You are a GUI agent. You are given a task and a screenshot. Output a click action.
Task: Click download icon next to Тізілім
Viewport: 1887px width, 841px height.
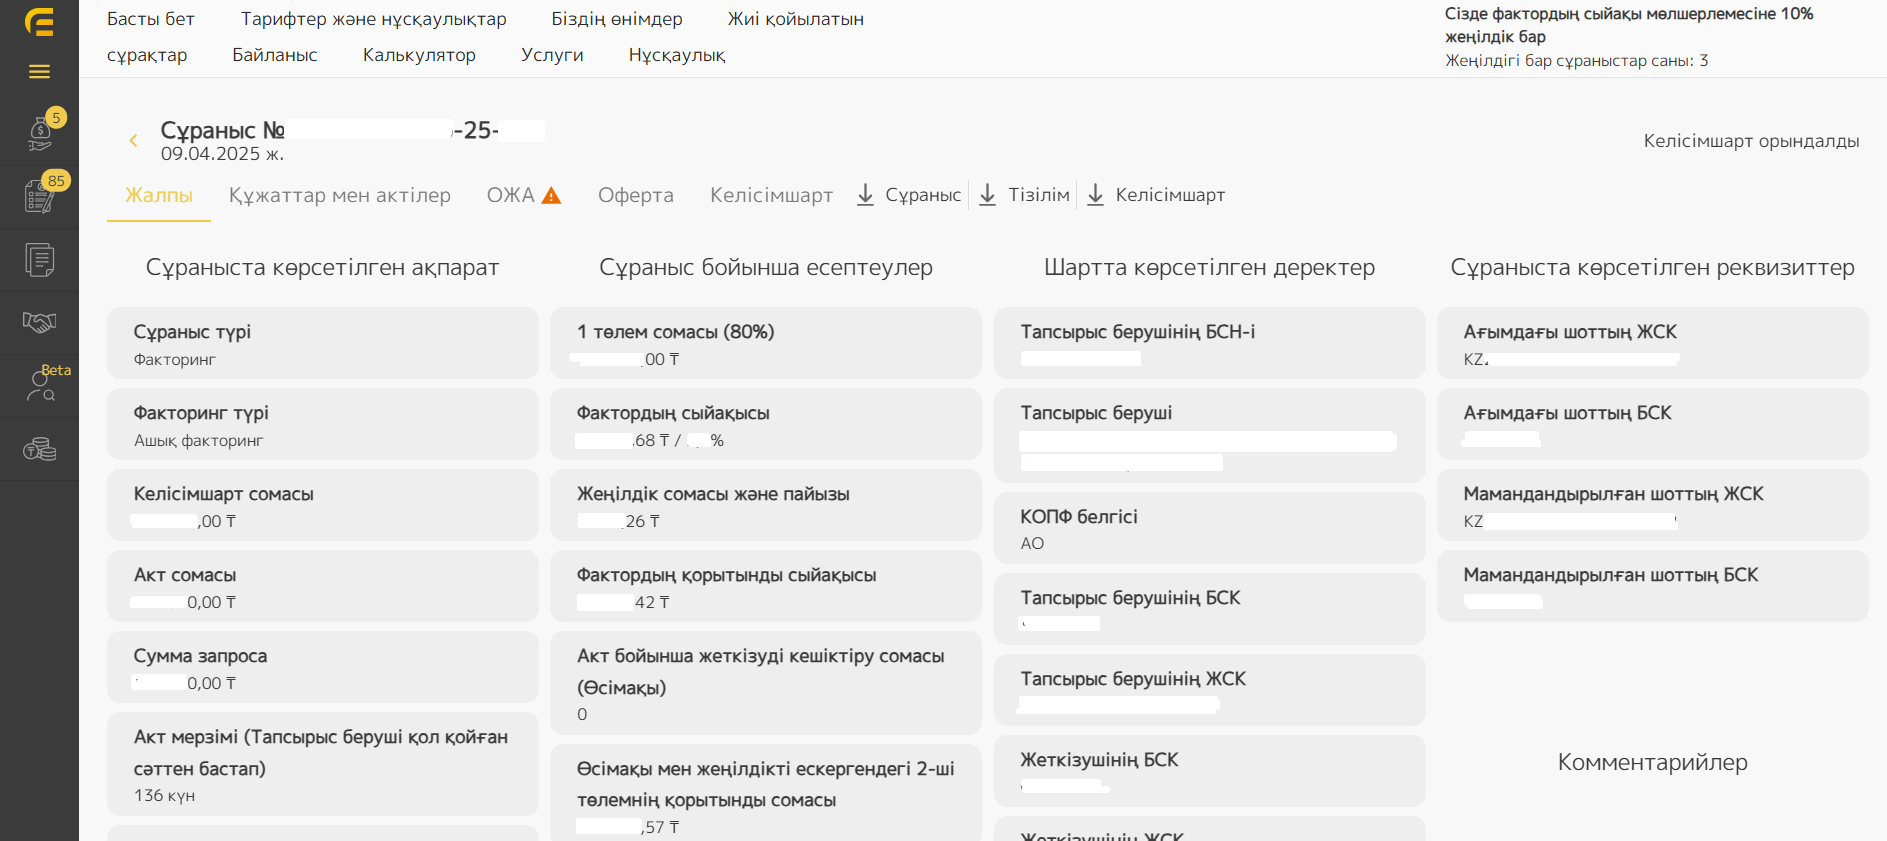pos(987,195)
